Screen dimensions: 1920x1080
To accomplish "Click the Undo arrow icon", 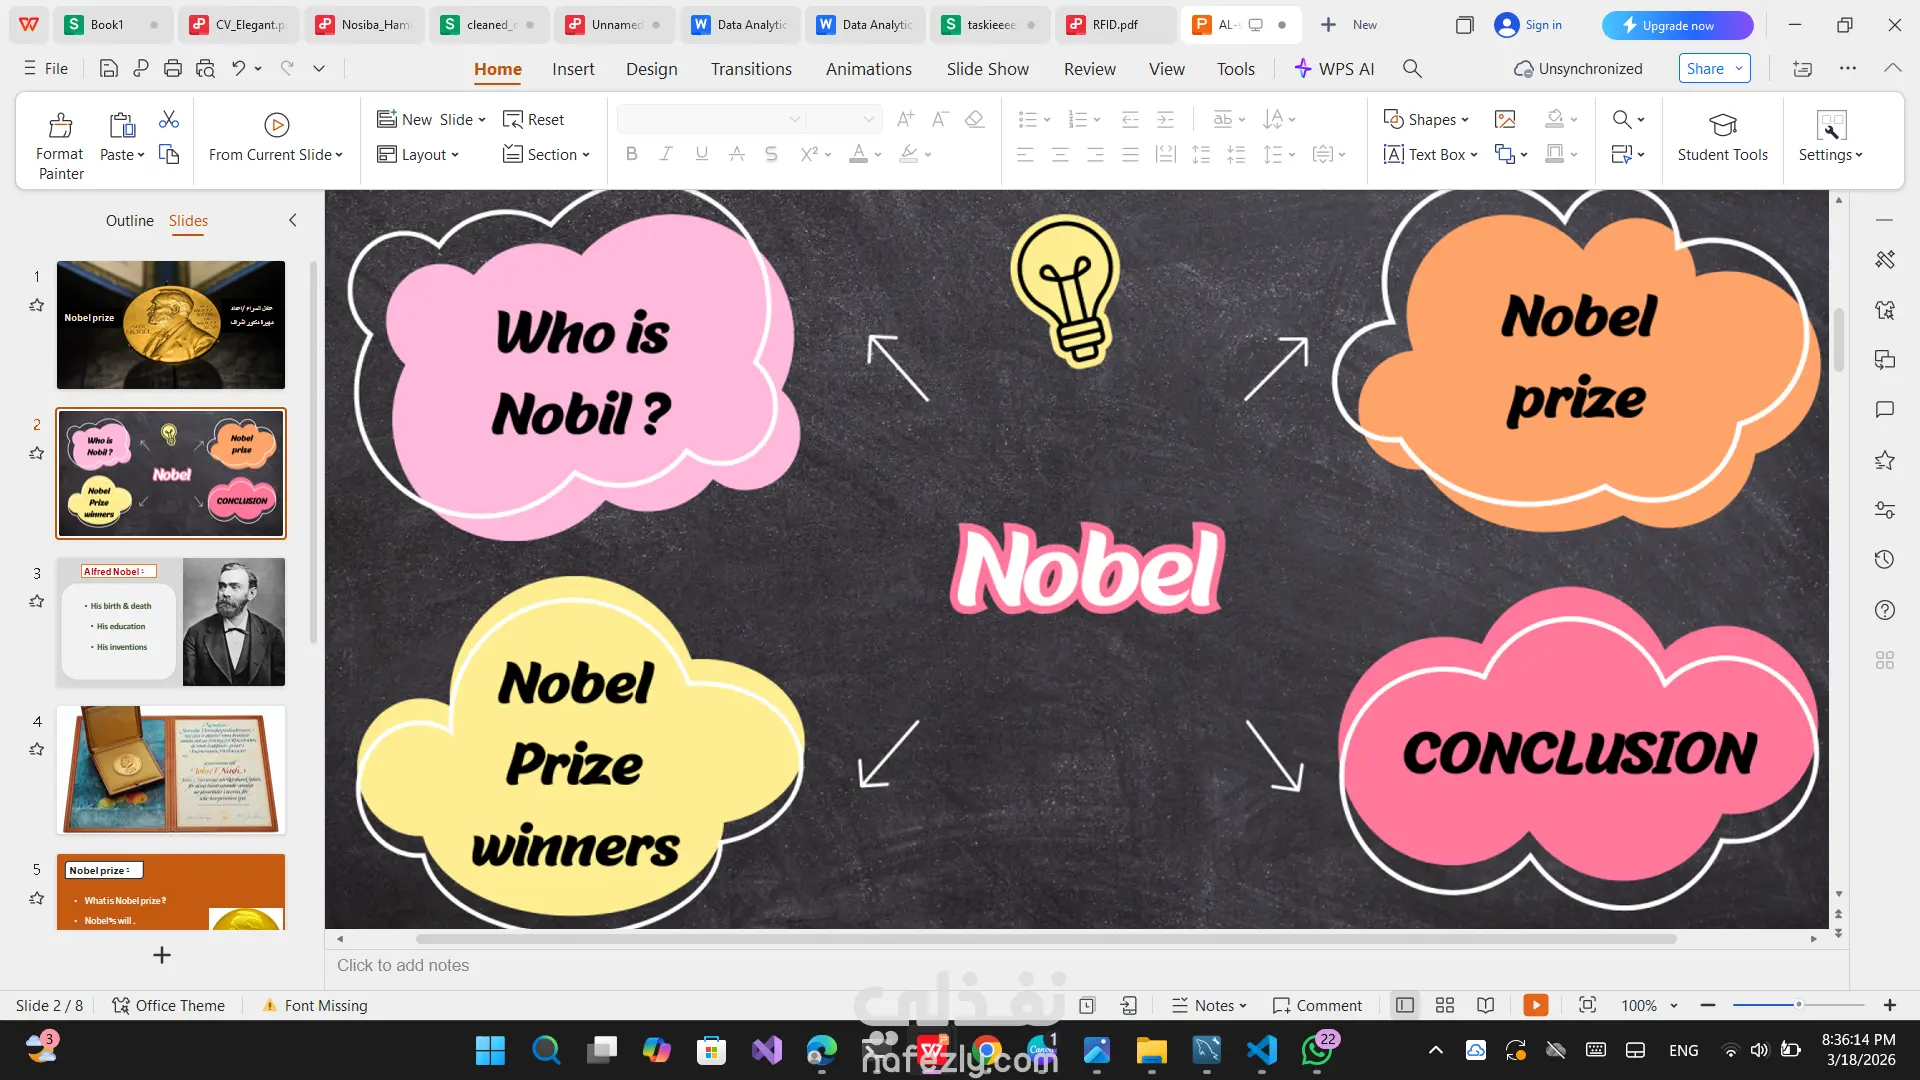I will pyautogui.click(x=238, y=69).
